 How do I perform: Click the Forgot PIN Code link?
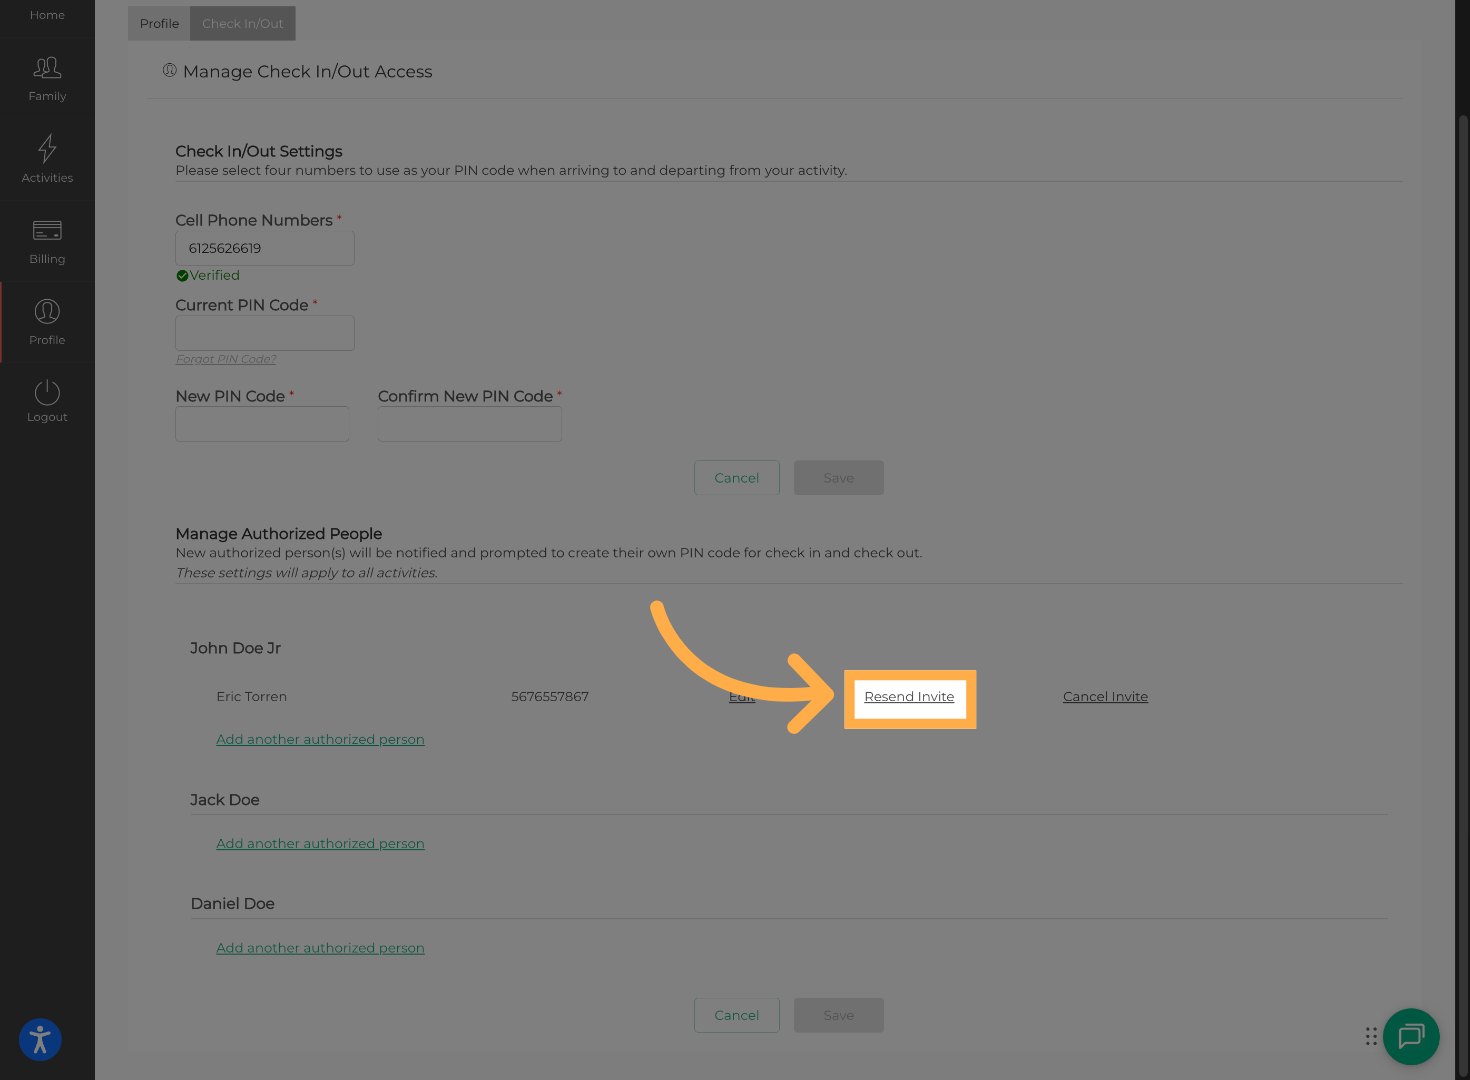tap(226, 359)
